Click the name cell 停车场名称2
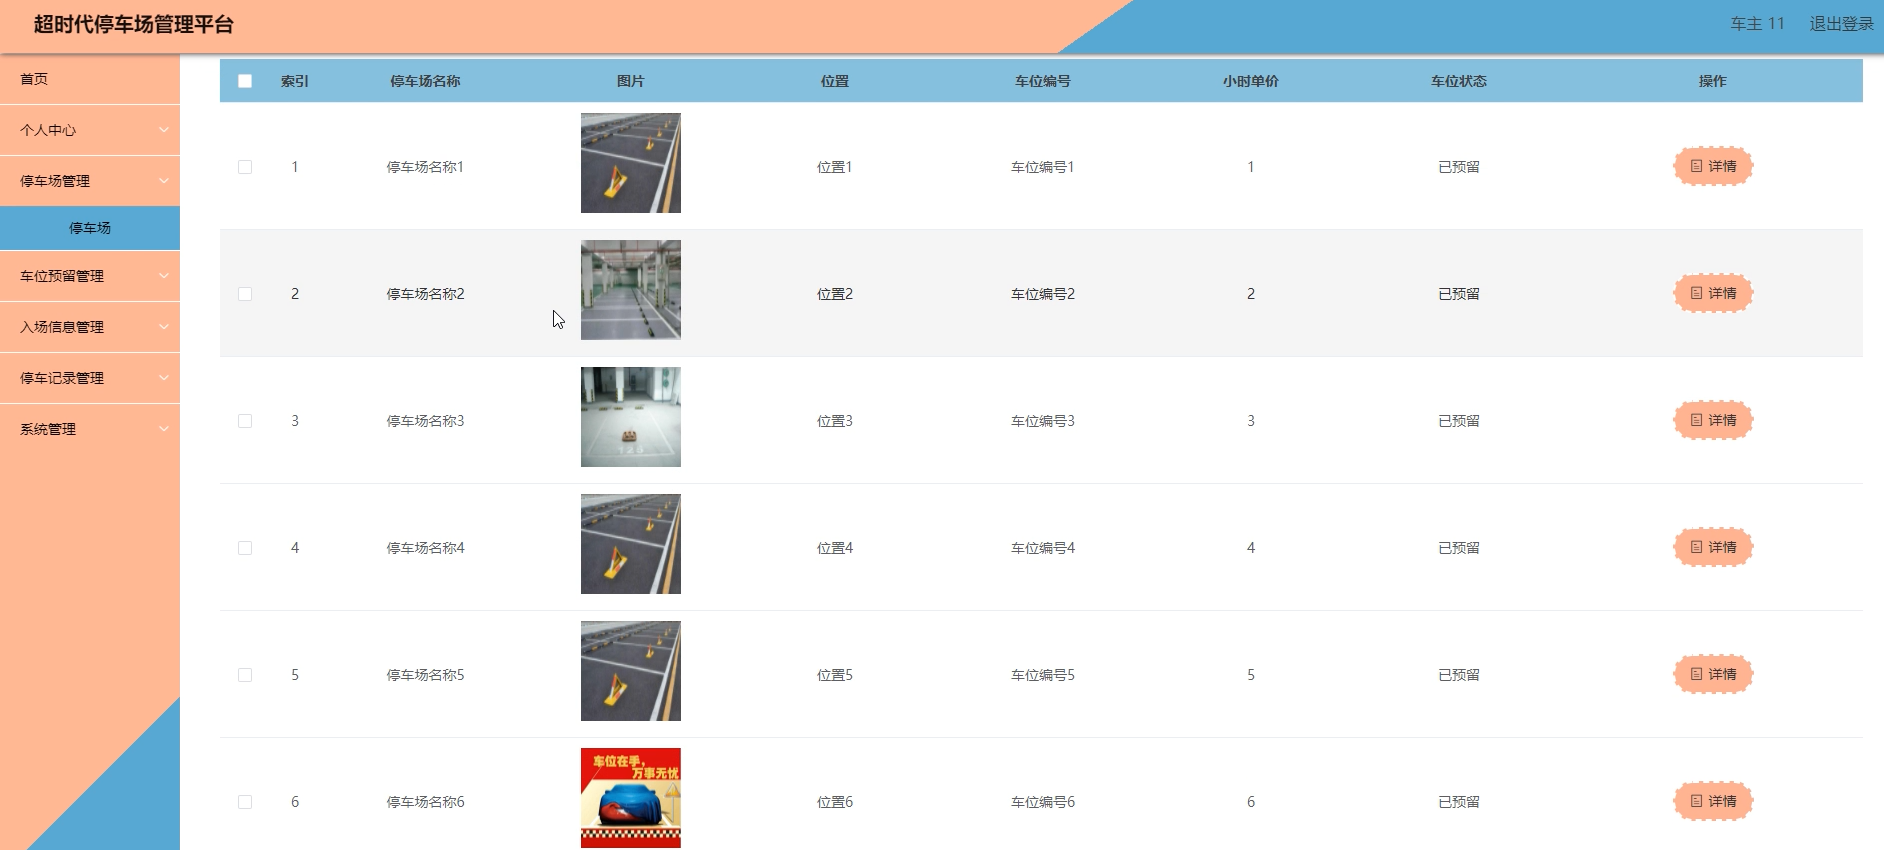Image resolution: width=1884 pixels, height=850 pixels. coord(425,294)
